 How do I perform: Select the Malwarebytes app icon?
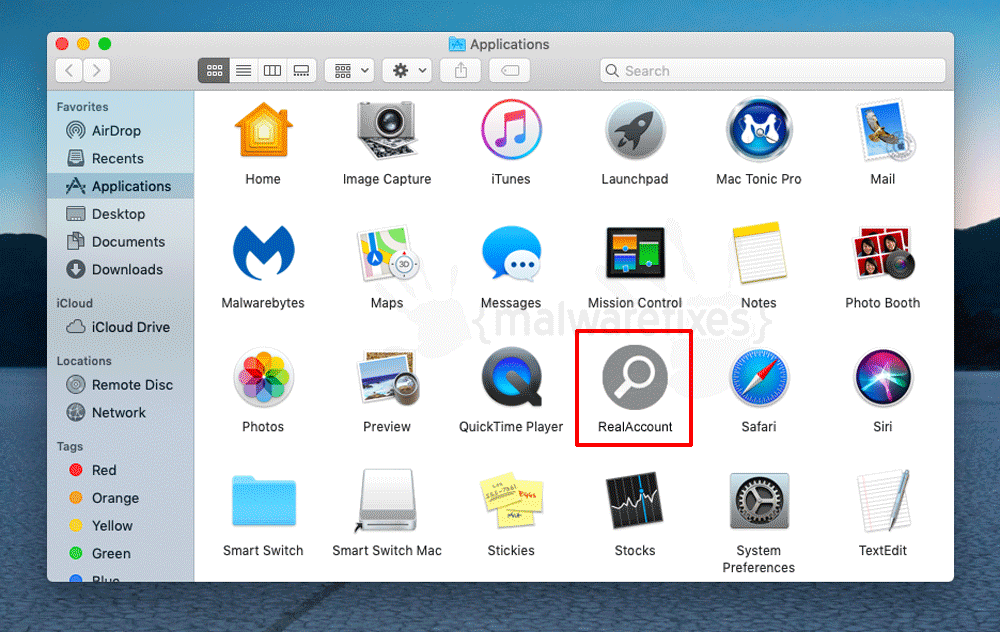point(263,253)
